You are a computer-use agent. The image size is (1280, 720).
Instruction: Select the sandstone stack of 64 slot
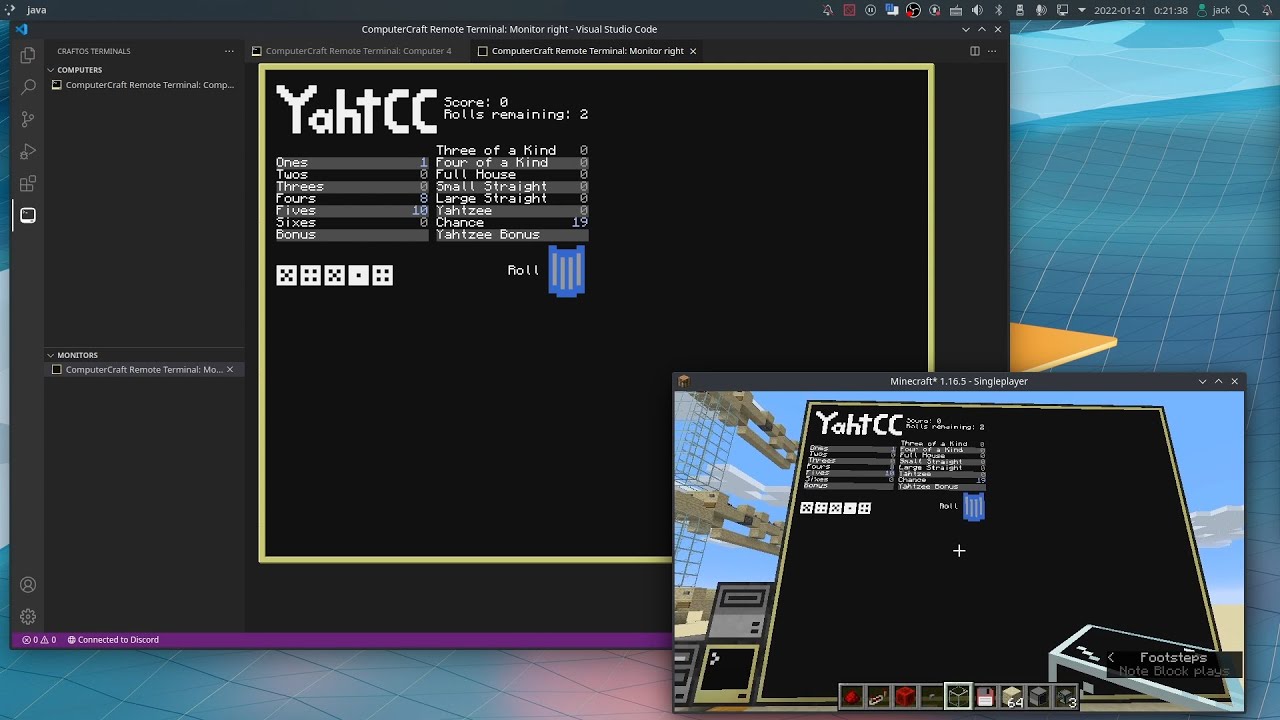pyautogui.click(x=1012, y=697)
